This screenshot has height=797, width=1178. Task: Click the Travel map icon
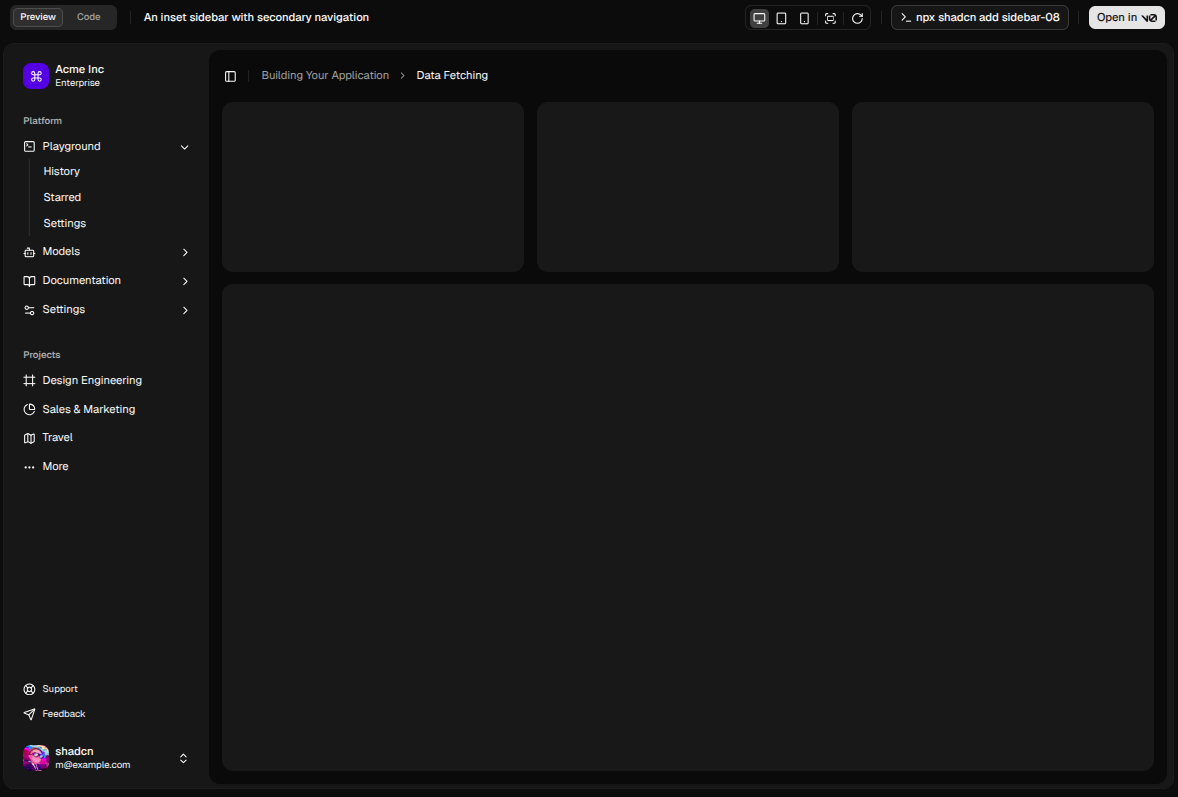[x=28, y=437]
